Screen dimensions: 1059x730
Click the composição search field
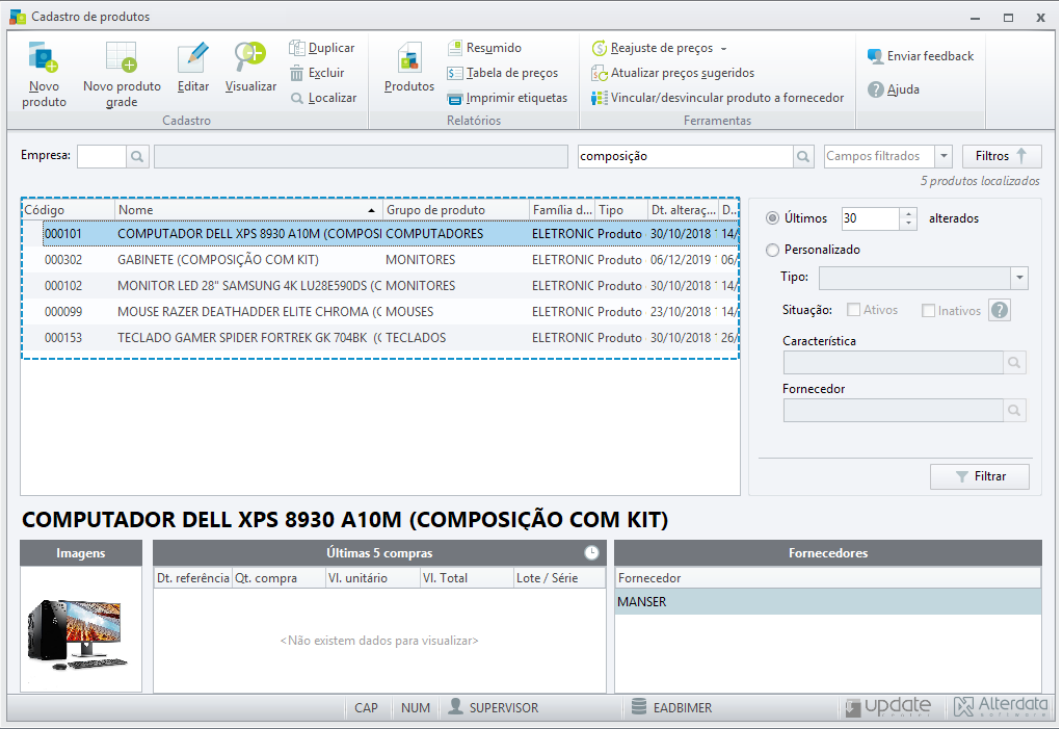pos(686,157)
